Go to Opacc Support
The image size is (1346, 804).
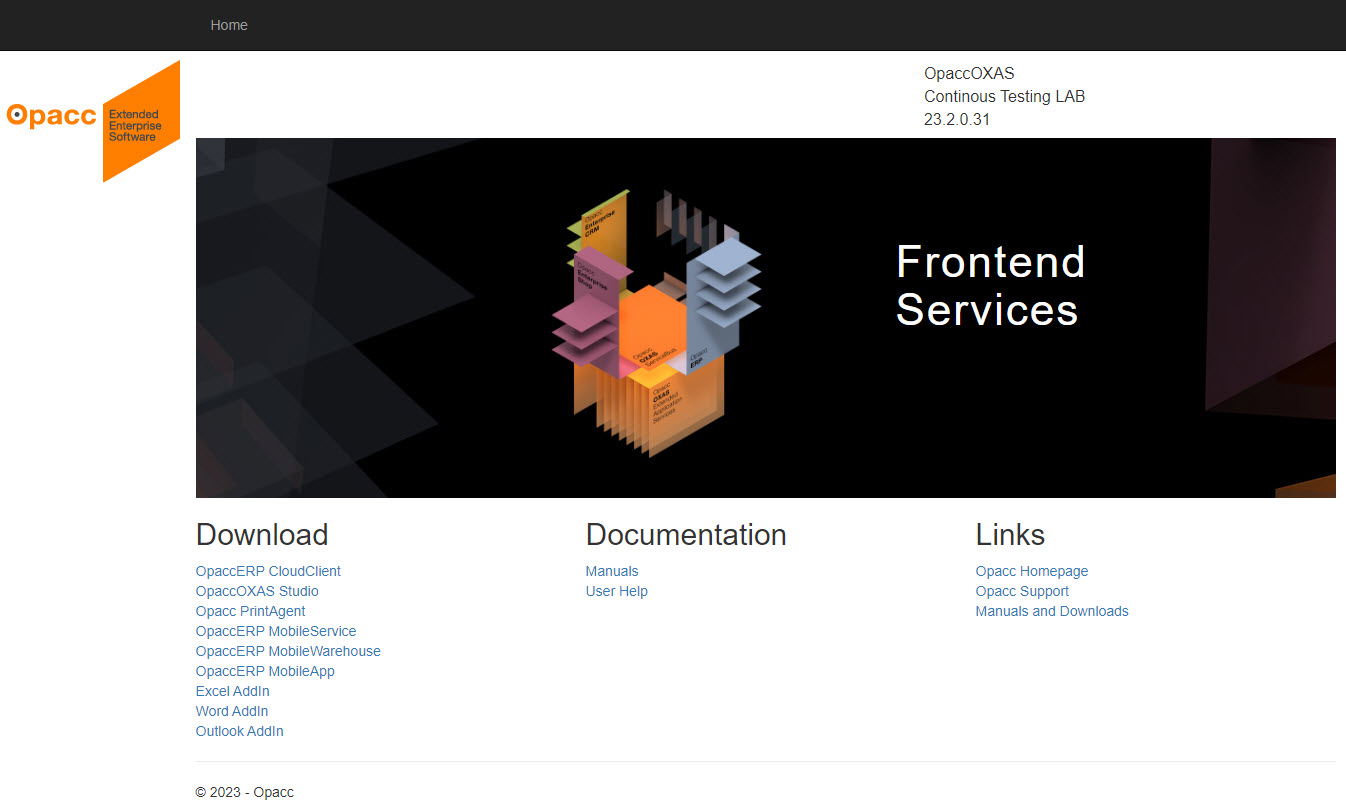pos(1022,591)
